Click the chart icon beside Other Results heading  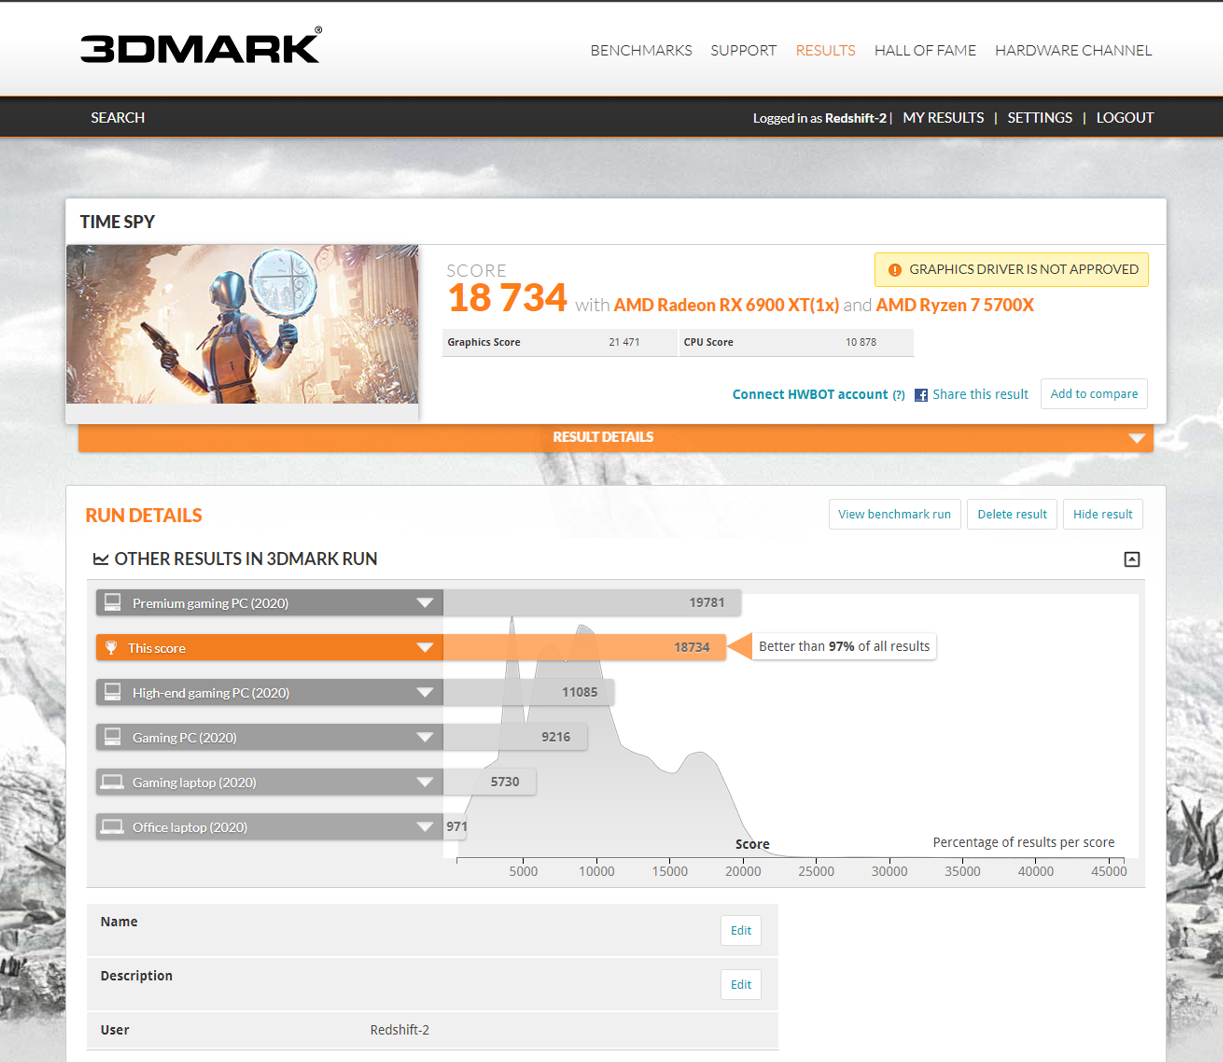101,559
